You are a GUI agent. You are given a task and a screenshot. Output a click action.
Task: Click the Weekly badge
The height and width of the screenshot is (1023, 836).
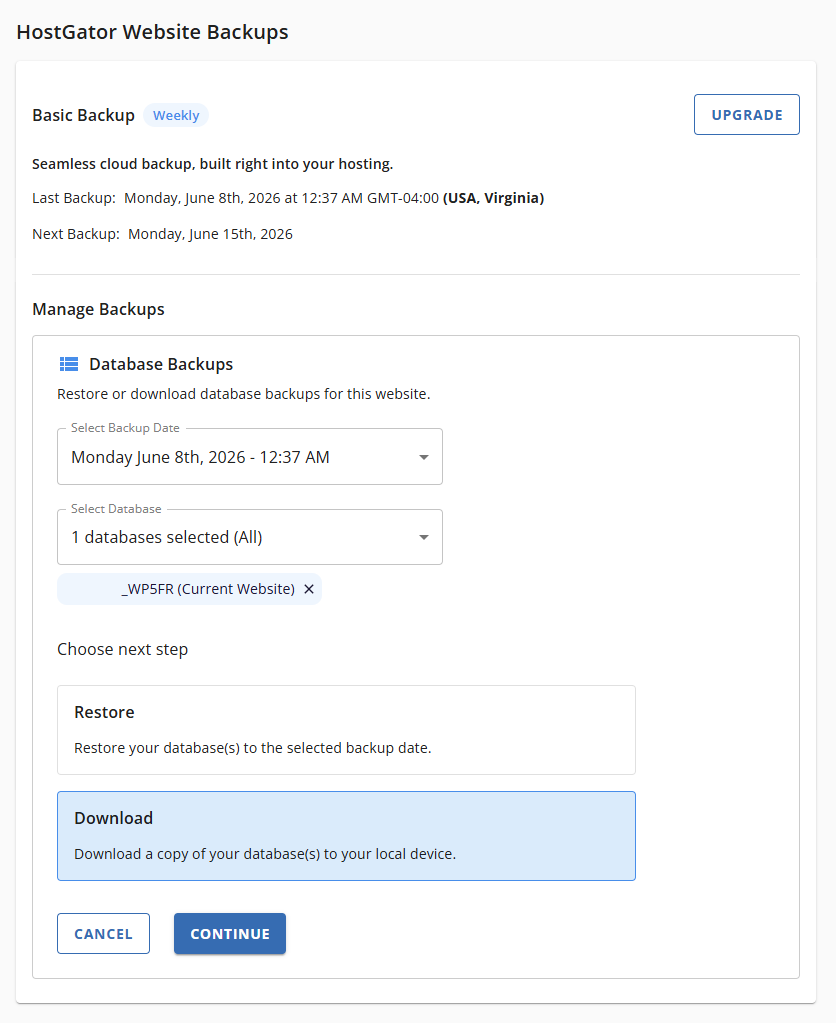(x=176, y=115)
